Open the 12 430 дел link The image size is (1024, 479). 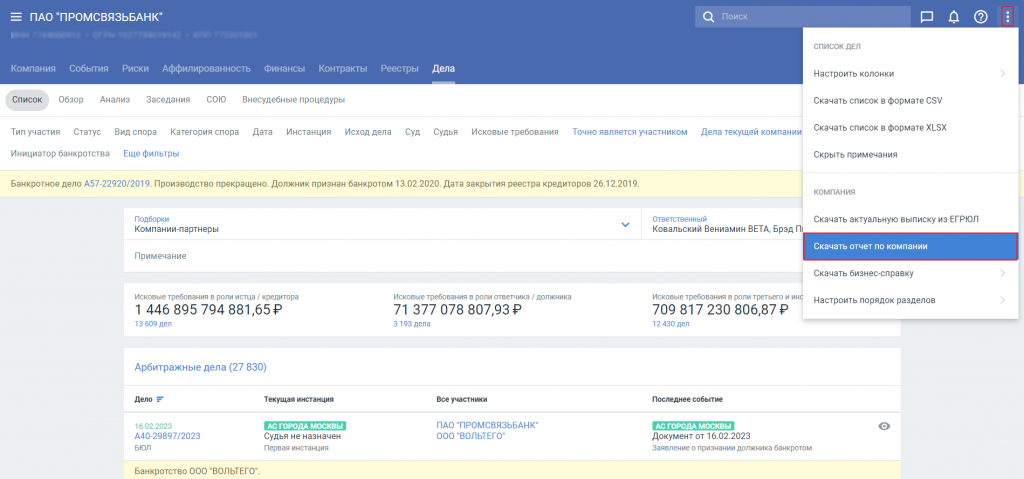pos(670,323)
